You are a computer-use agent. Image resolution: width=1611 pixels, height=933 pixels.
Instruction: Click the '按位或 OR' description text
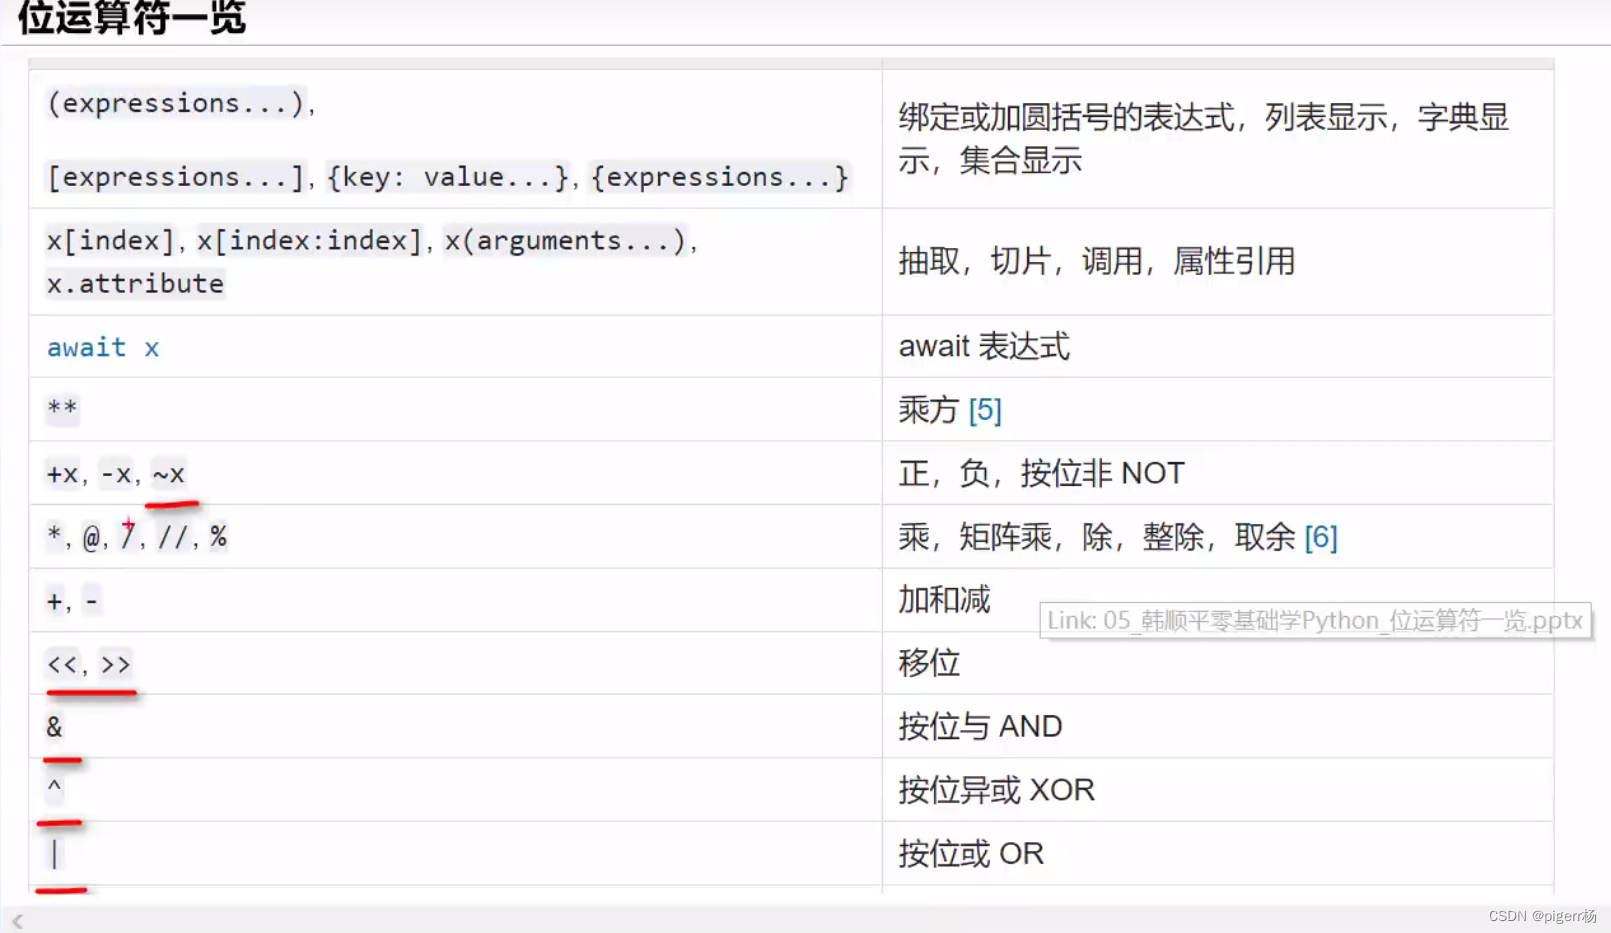[x=971, y=854]
